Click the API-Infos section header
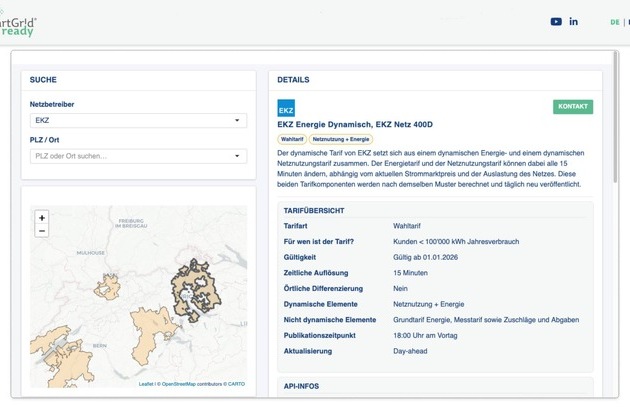This screenshot has width=630, height=412. (x=304, y=385)
